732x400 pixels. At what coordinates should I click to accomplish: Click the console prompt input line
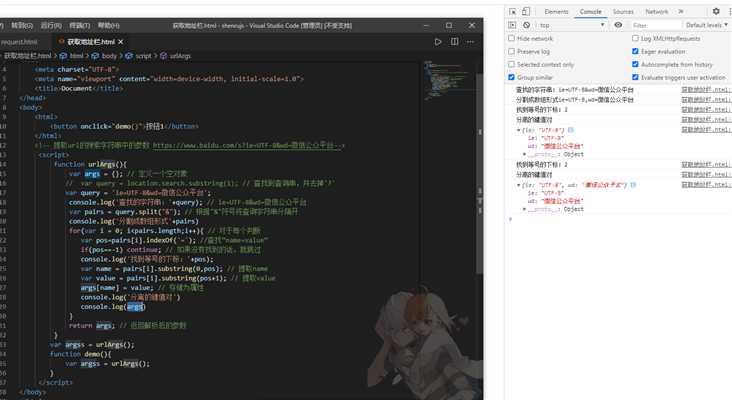[621, 219]
